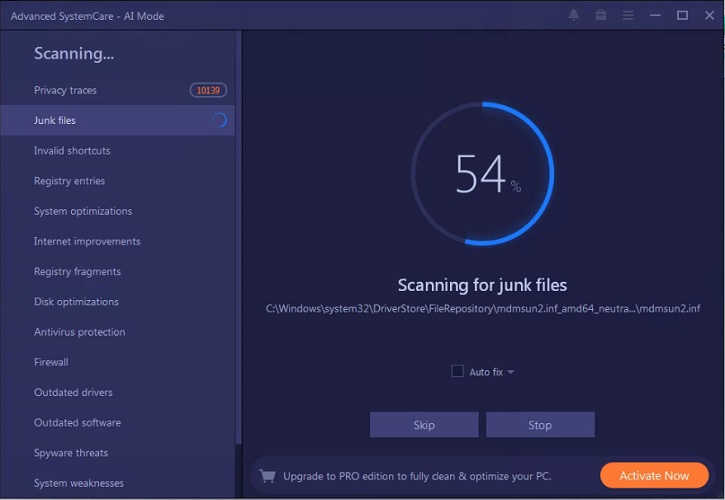Select Outdated drivers scan item
725x500 pixels.
coord(73,392)
